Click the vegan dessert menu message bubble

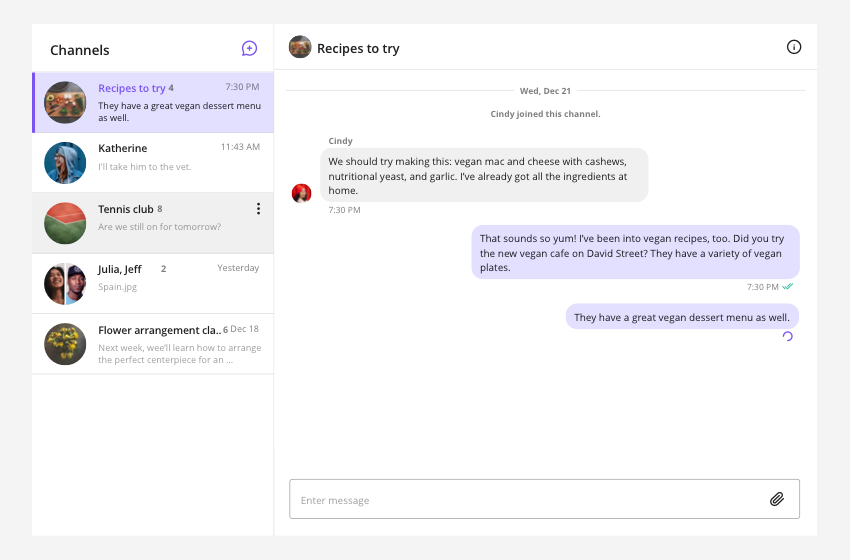682,317
